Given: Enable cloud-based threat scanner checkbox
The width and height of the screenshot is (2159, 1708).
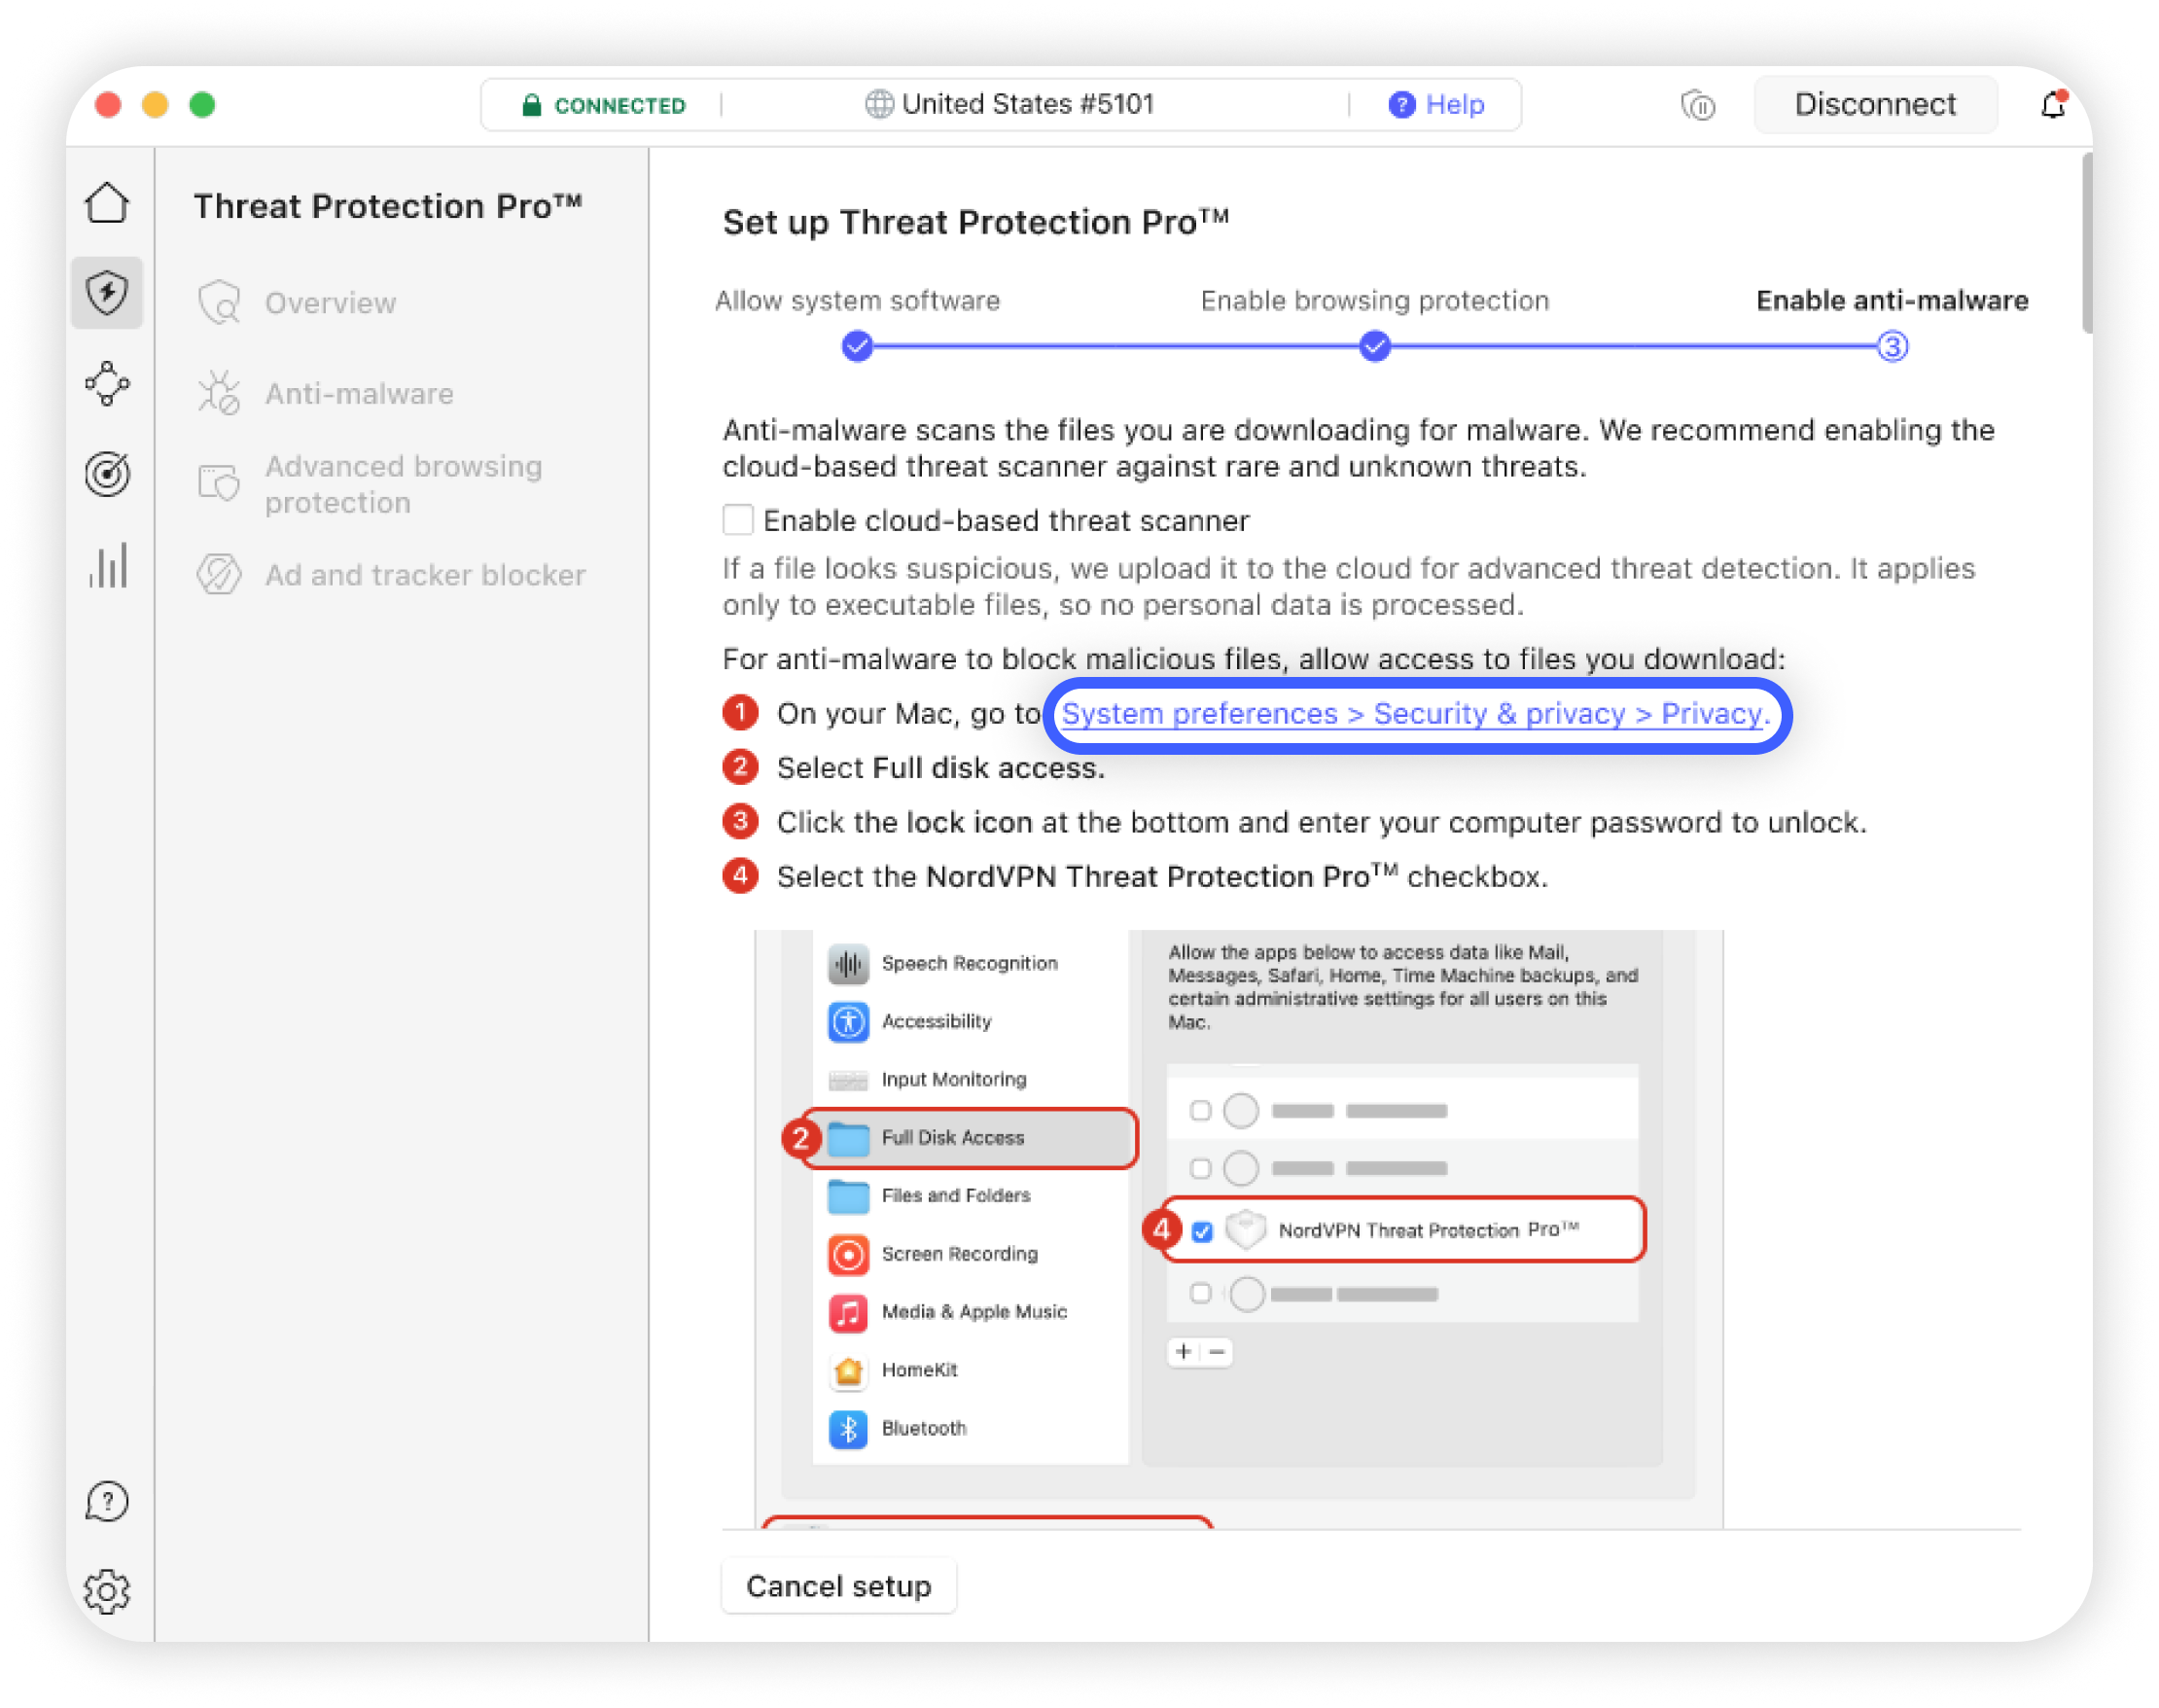Looking at the screenshot, I should 738,520.
